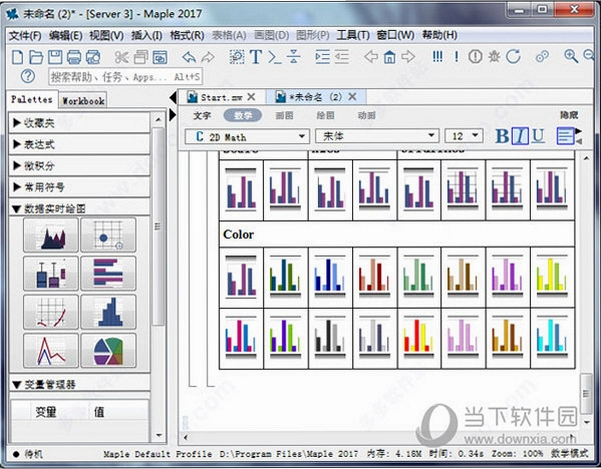Collapse the 变量管理器 palette
Screen dimensions: 601x469
click(79, 384)
